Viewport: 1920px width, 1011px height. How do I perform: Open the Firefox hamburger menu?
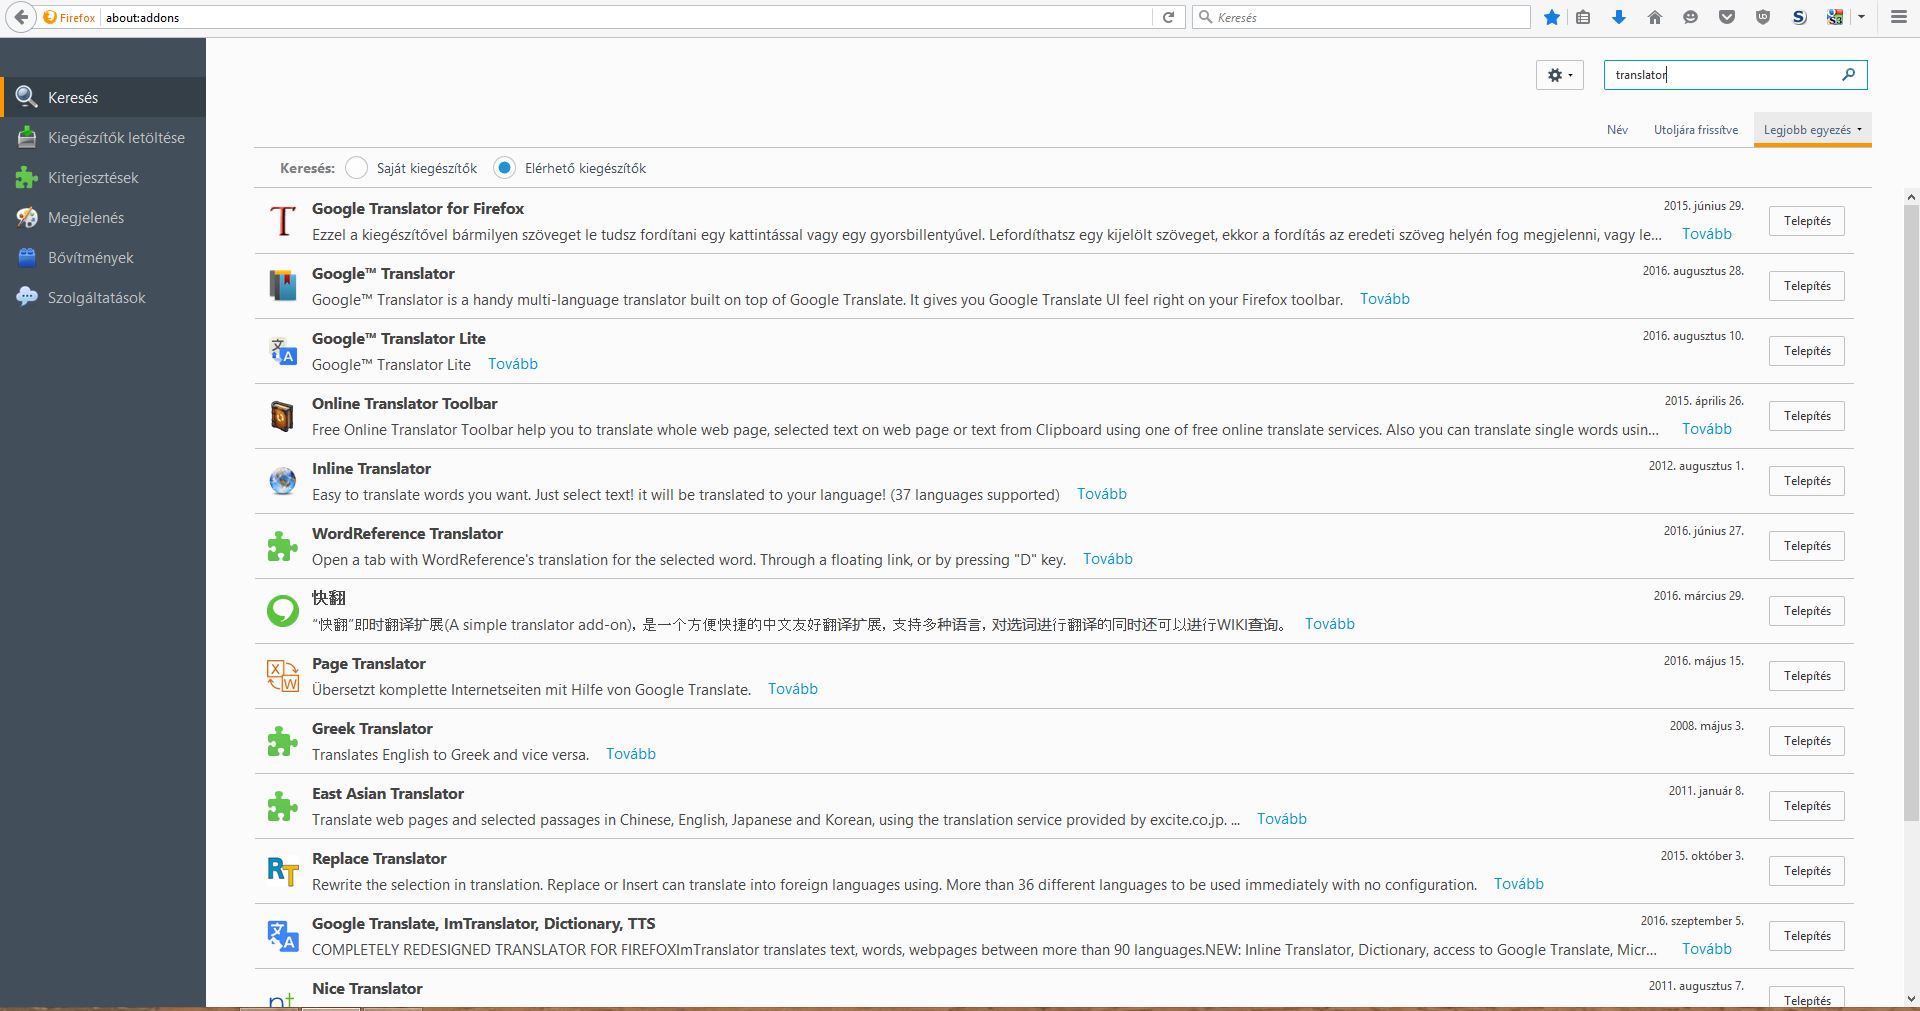tap(1898, 17)
